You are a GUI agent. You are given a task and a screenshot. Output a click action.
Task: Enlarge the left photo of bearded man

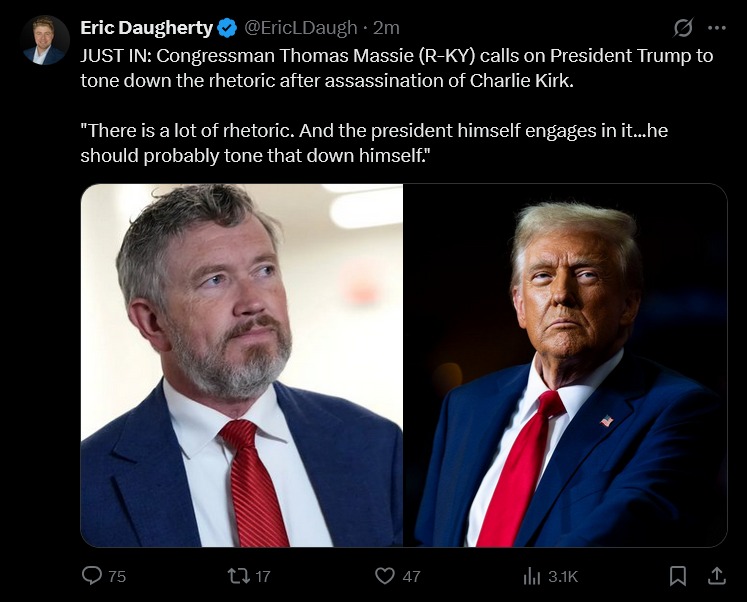click(x=241, y=365)
